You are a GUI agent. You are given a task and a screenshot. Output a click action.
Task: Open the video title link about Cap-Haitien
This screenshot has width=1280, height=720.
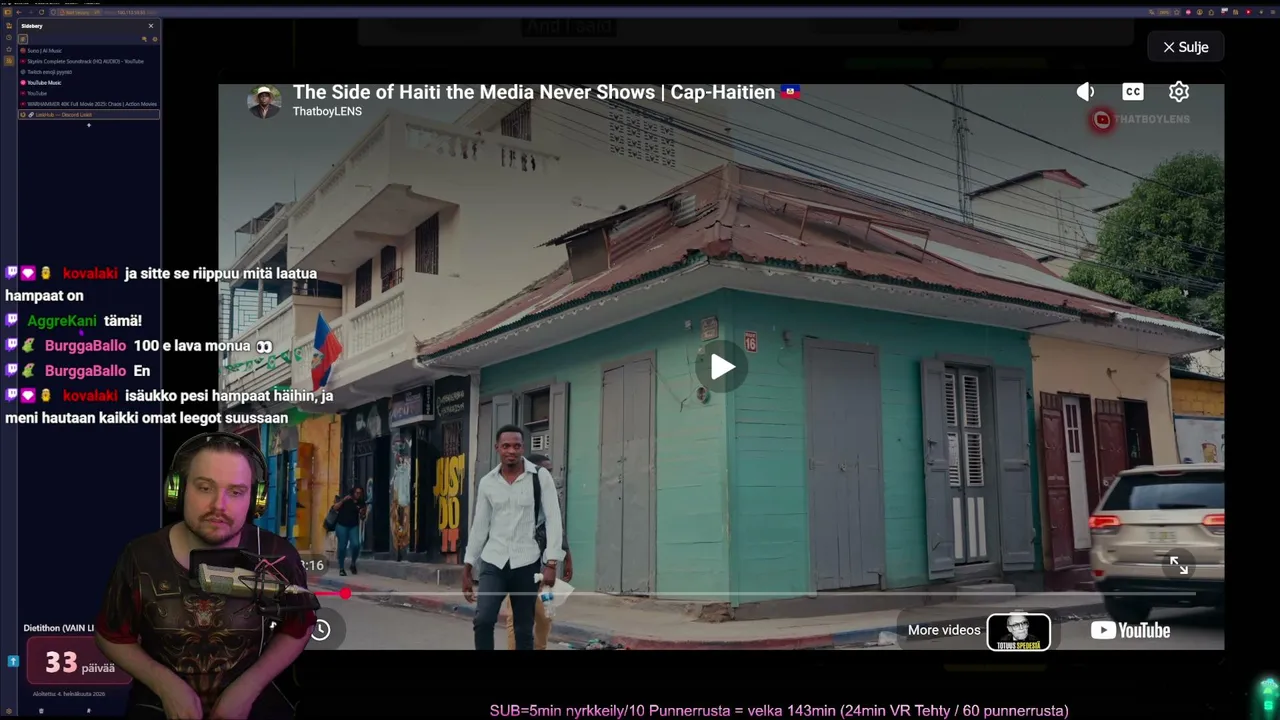click(547, 92)
